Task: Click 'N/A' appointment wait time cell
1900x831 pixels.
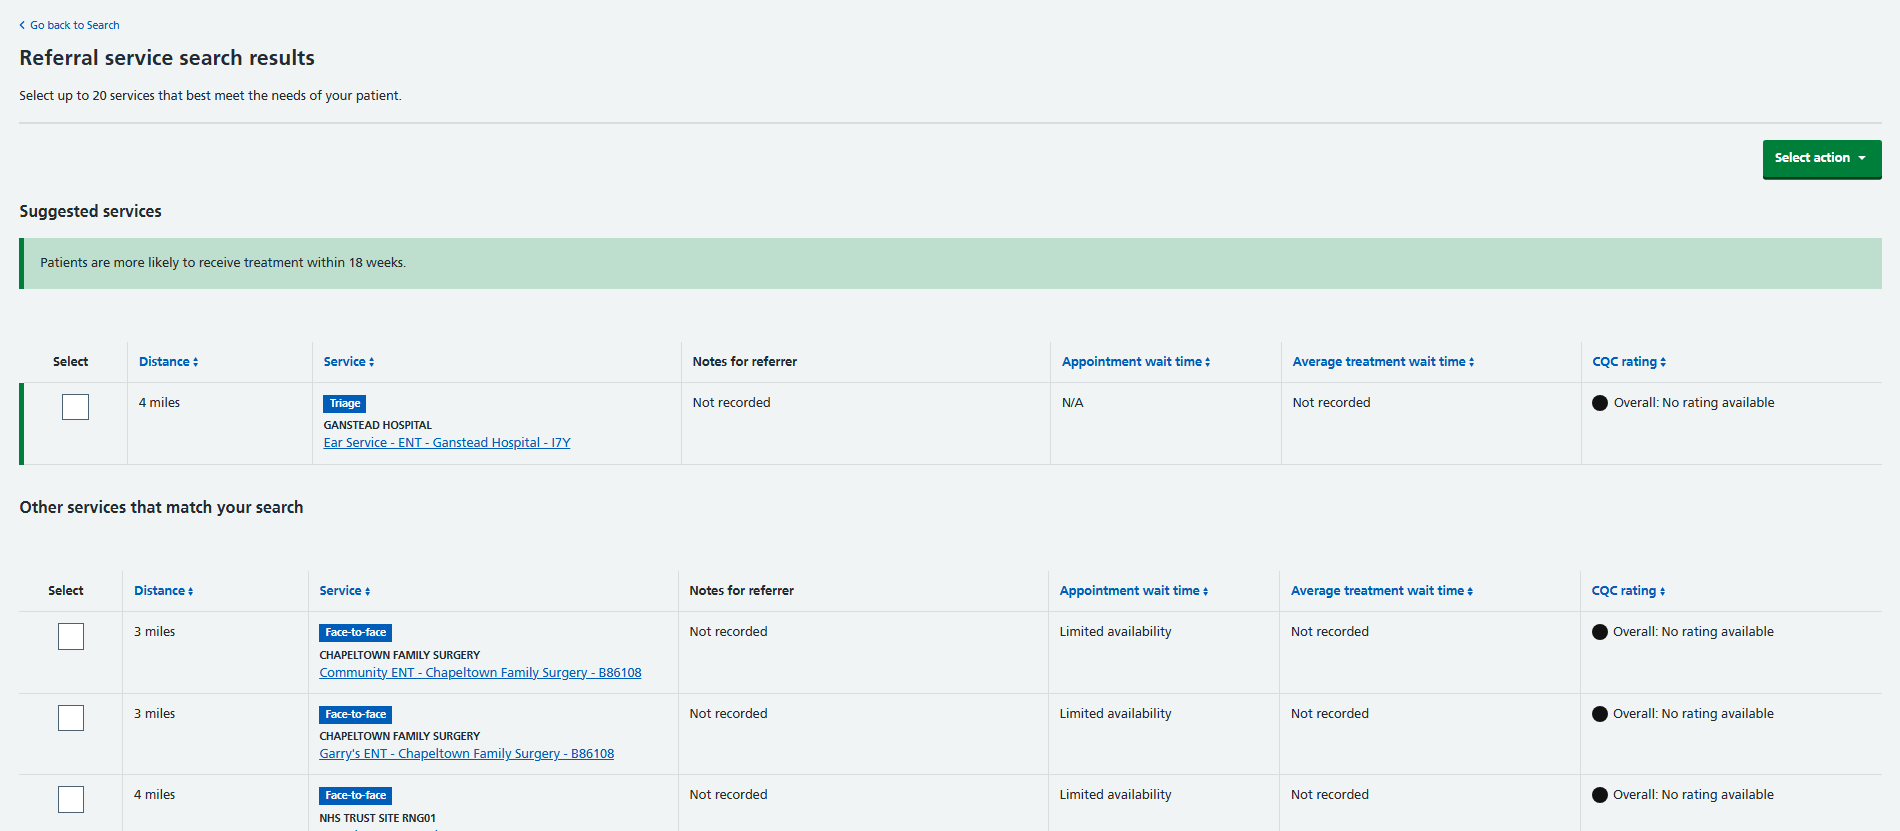Action: pos(1072,403)
